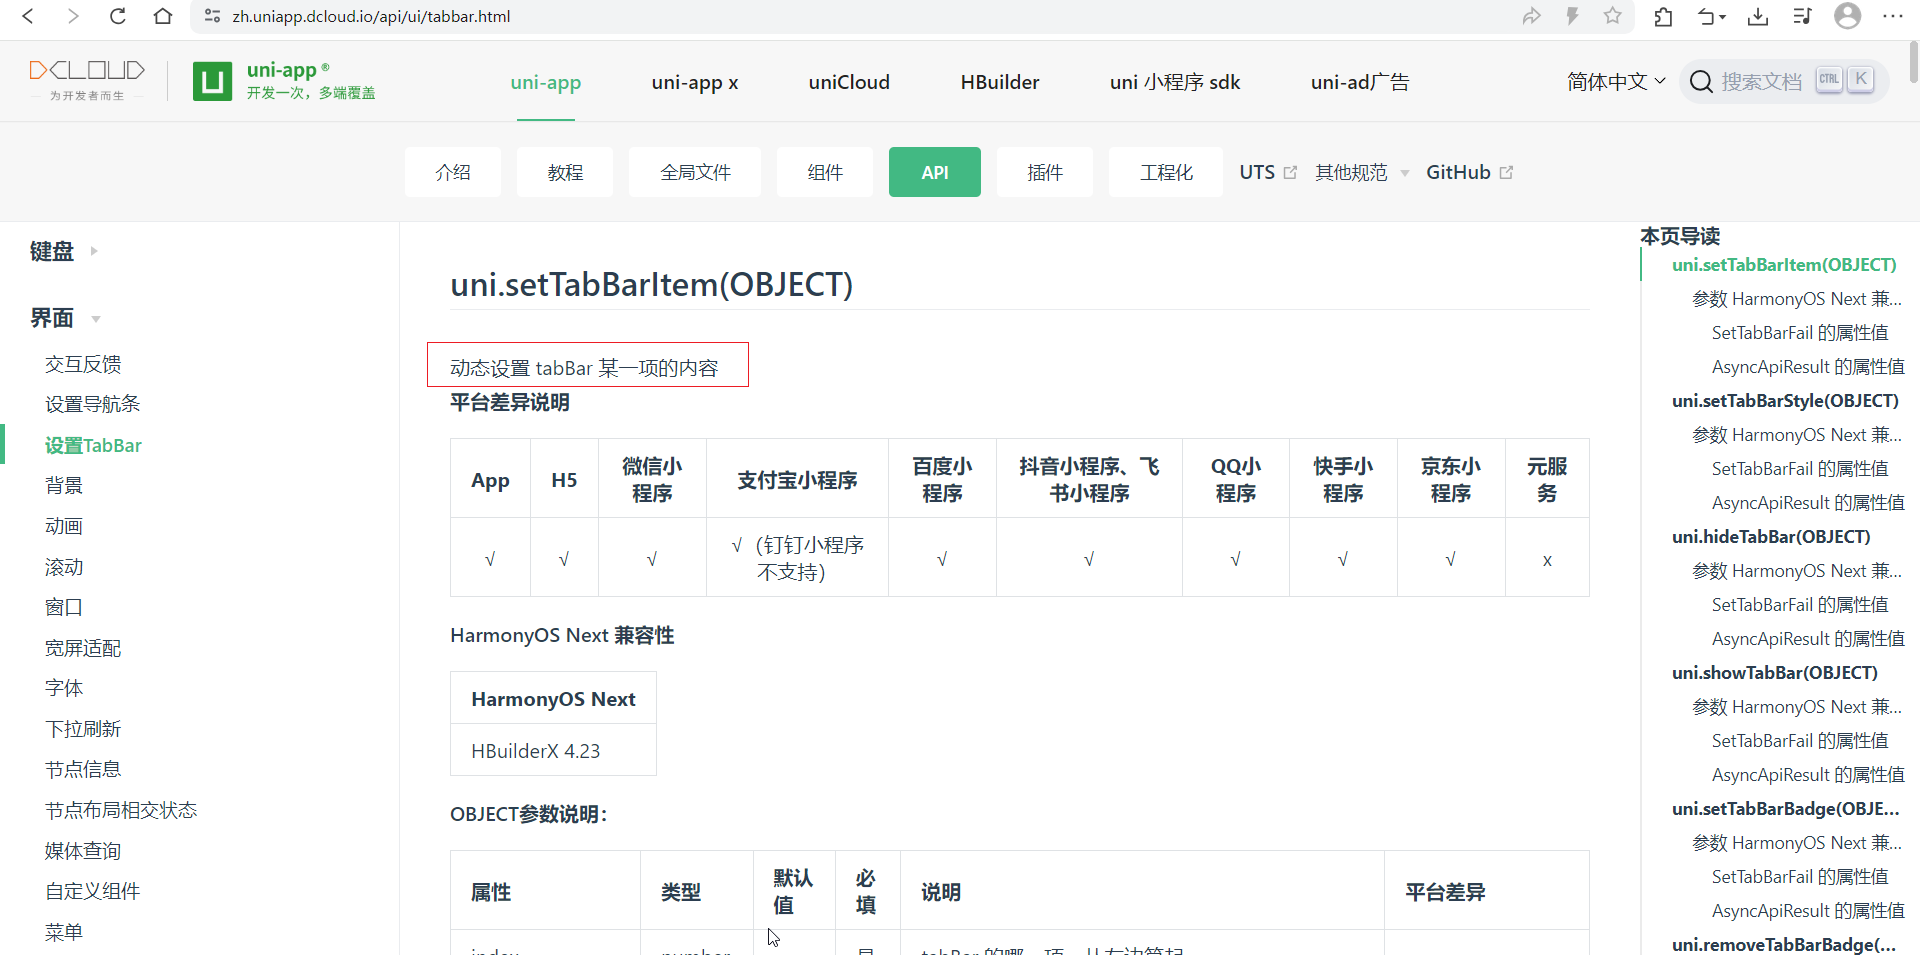1920x955 pixels.
Task: Open the 简体中文 language dropdown
Action: tap(1616, 81)
